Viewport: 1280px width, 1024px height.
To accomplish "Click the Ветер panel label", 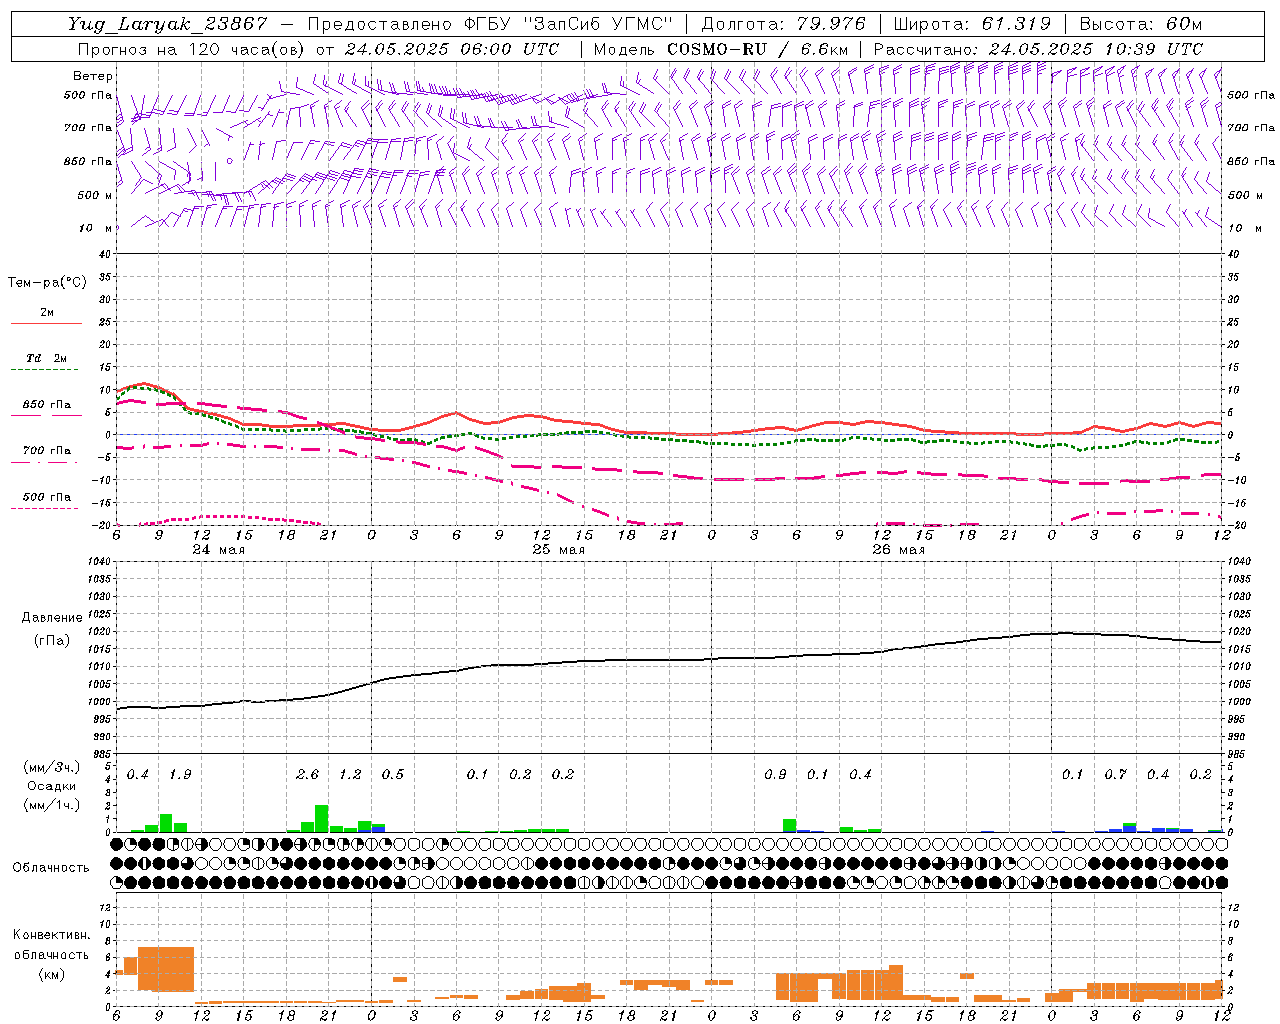I will pyautogui.click(x=92, y=76).
